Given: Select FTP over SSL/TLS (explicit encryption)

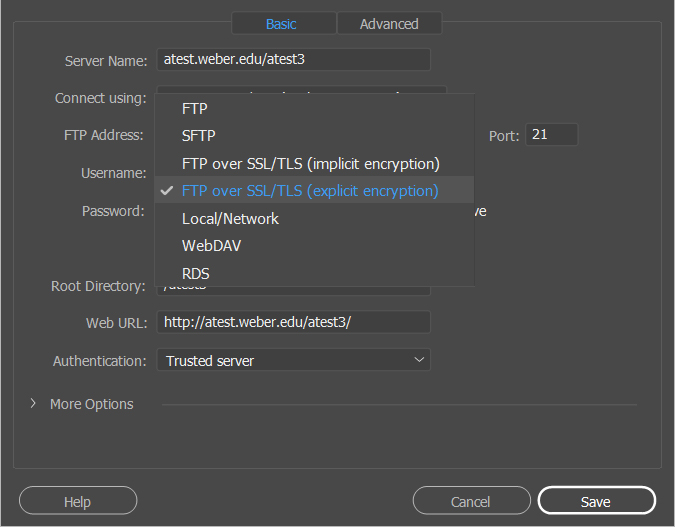Looking at the screenshot, I should coord(310,191).
